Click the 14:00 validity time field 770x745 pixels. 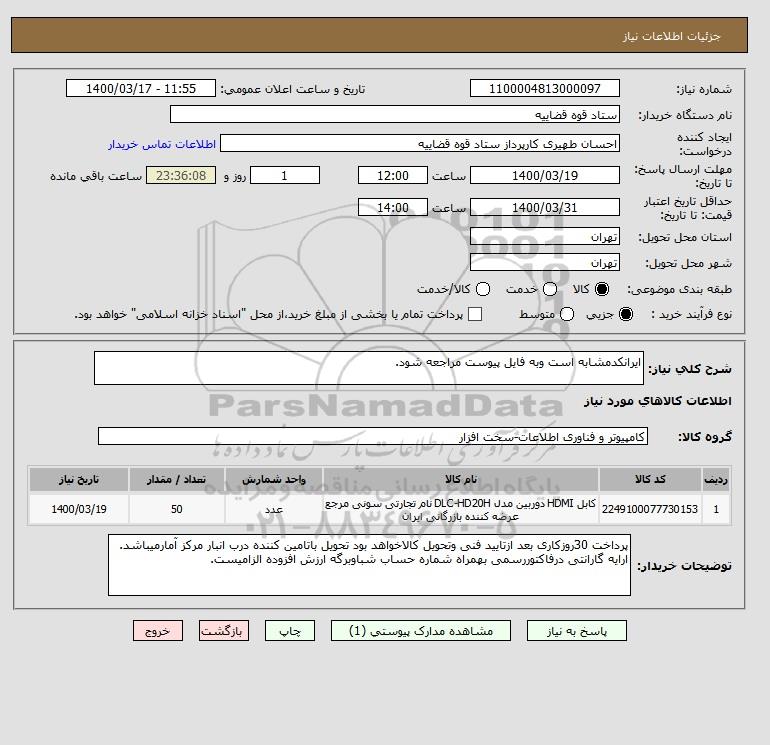[393, 207]
